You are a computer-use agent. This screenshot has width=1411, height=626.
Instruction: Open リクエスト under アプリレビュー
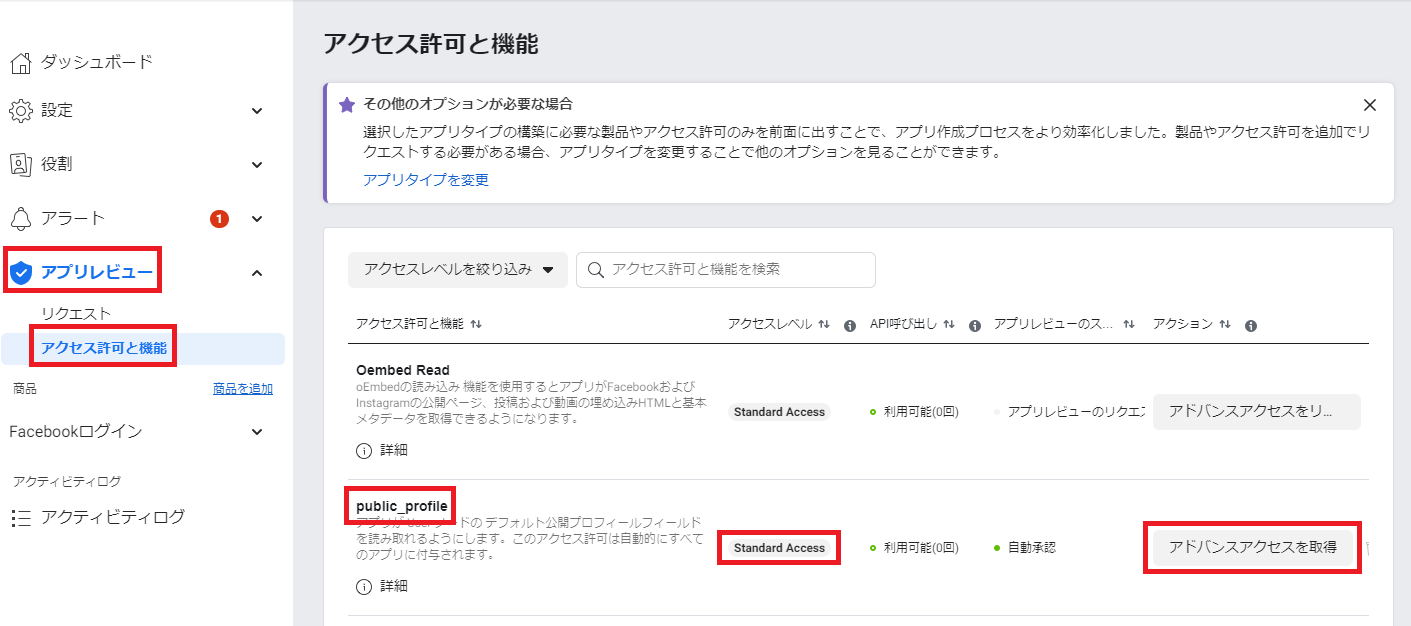pyautogui.click(x=76, y=314)
